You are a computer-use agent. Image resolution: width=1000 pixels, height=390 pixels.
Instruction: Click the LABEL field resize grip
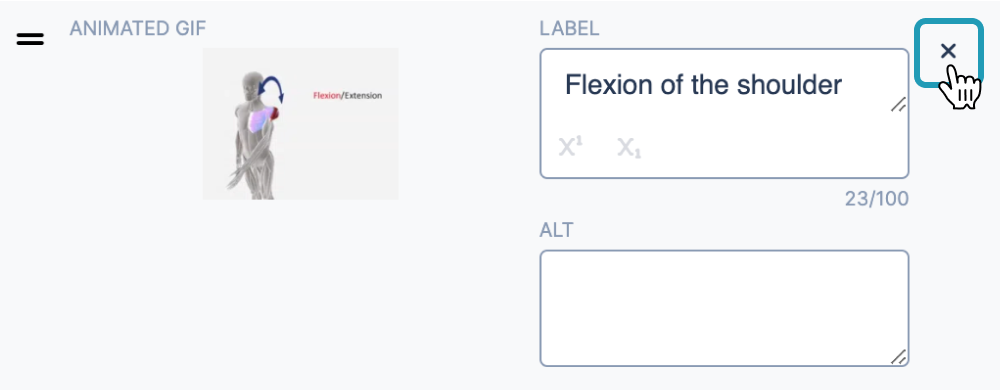898,105
